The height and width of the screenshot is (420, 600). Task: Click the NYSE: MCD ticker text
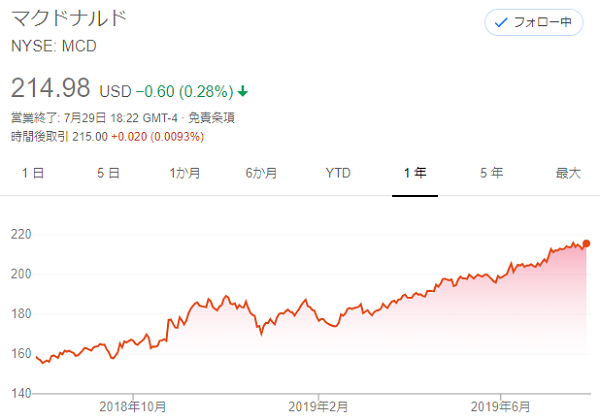pyautogui.click(x=54, y=46)
